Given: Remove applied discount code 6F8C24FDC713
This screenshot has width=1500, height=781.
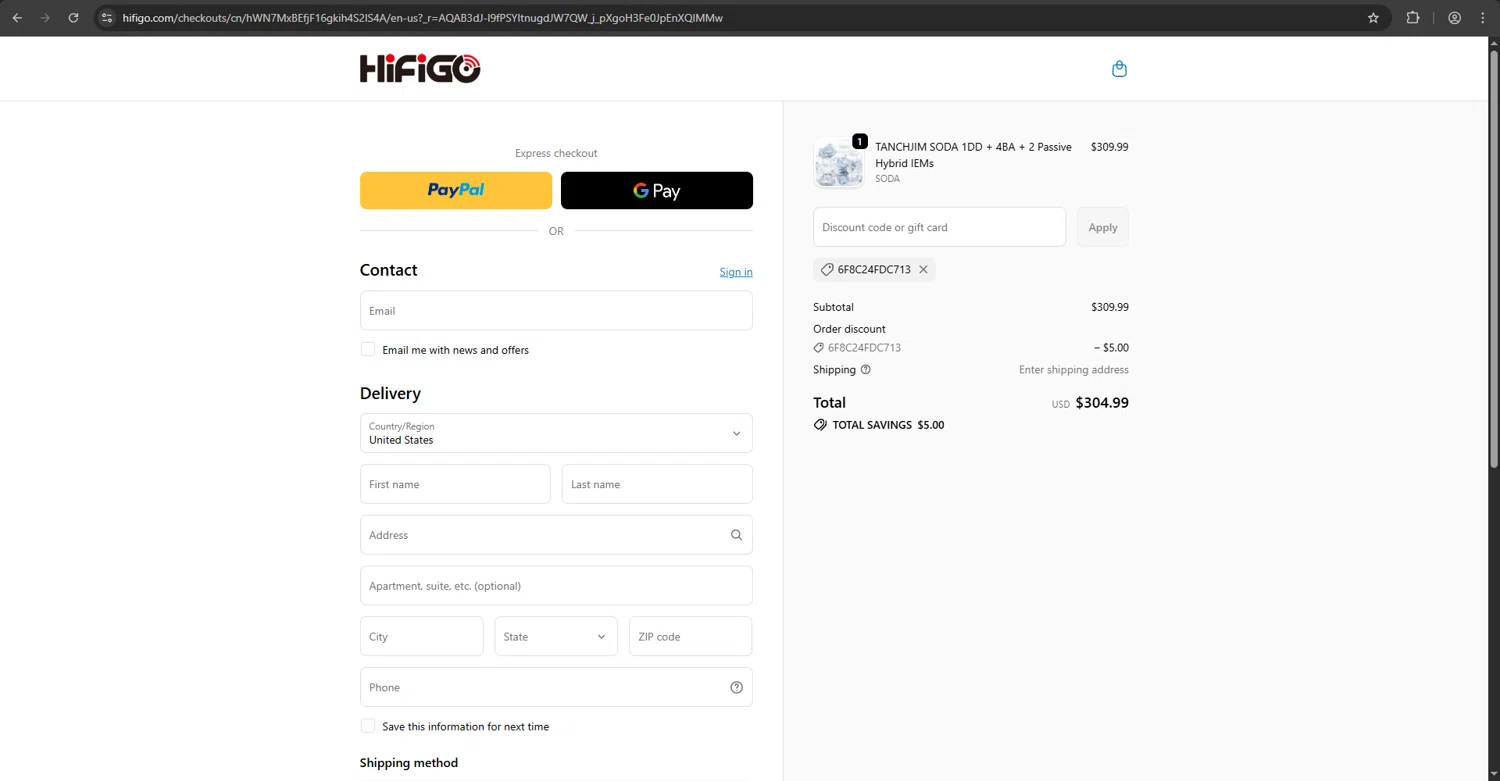Looking at the screenshot, I should pyautogui.click(x=923, y=270).
